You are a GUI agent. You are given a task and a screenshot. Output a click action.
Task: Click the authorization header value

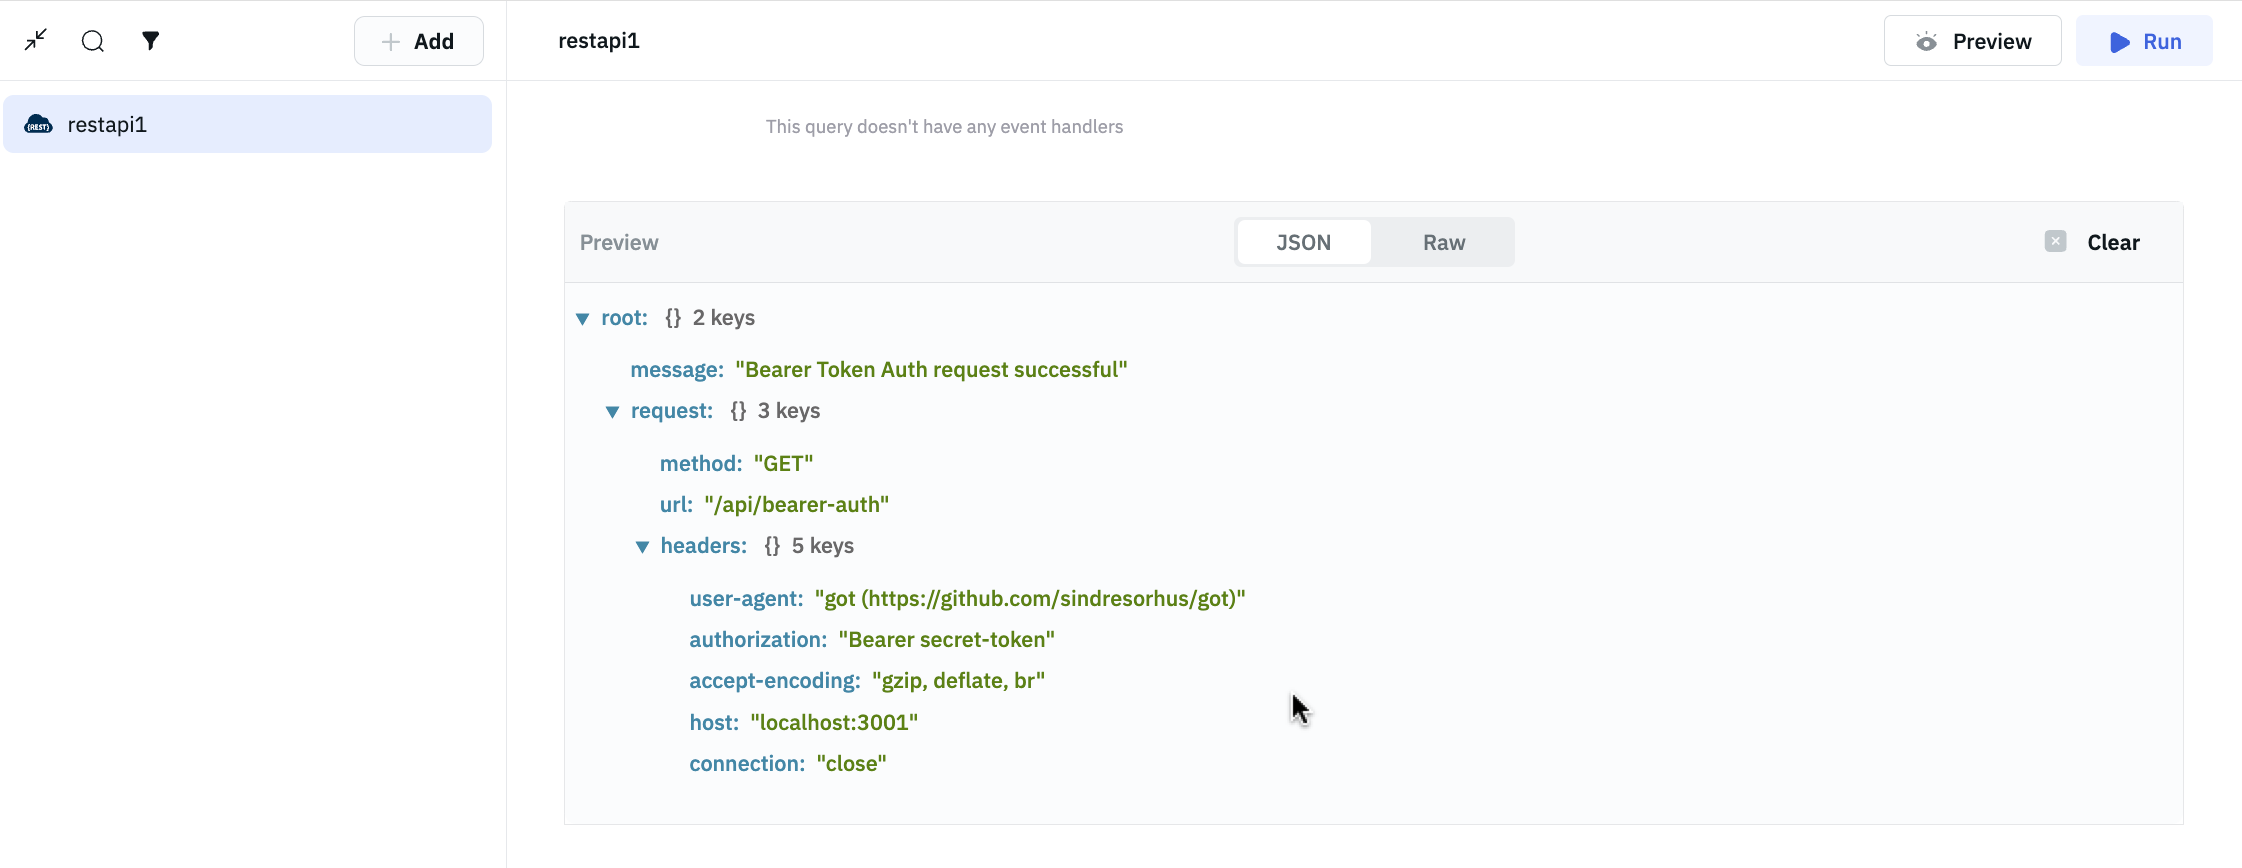[946, 640]
